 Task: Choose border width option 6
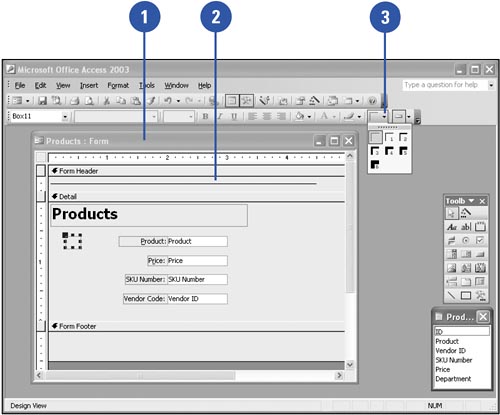click(x=375, y=165)
